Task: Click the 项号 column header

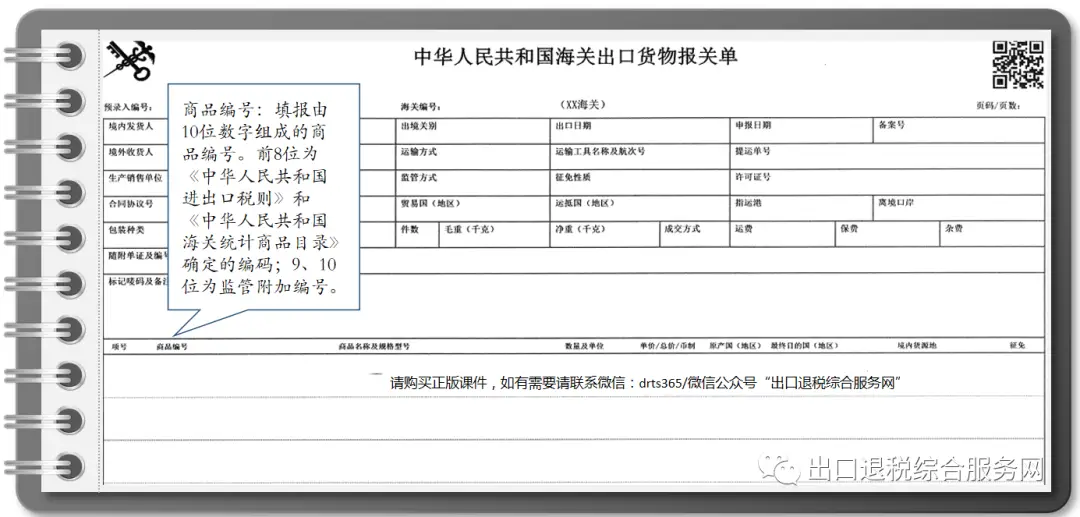Action: (x=121, y=346)
